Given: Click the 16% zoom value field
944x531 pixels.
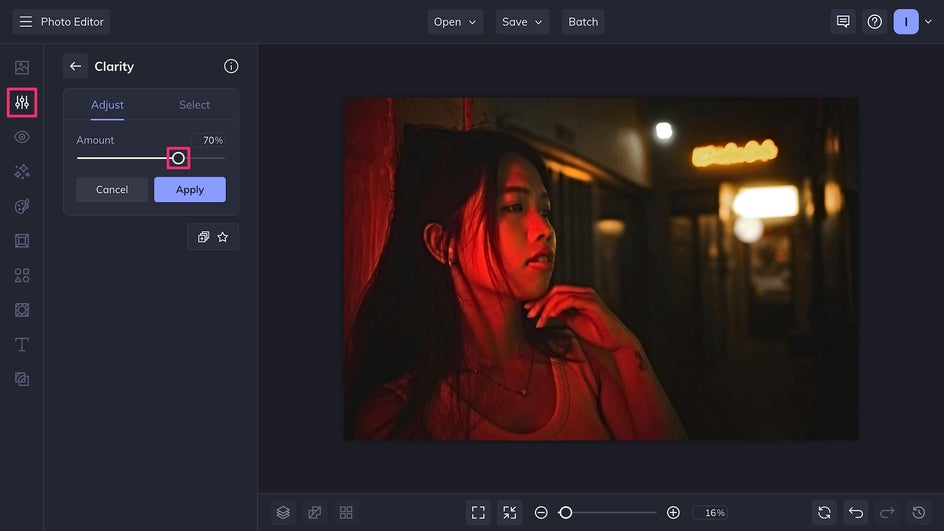Looking at the screenshot, I should [x=710, y=512].
